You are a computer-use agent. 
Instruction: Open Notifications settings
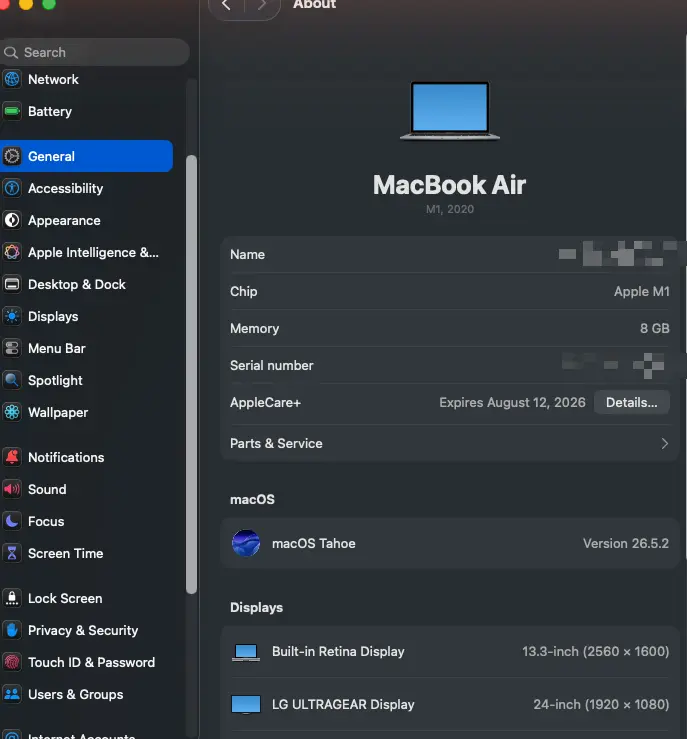[87, 457]
